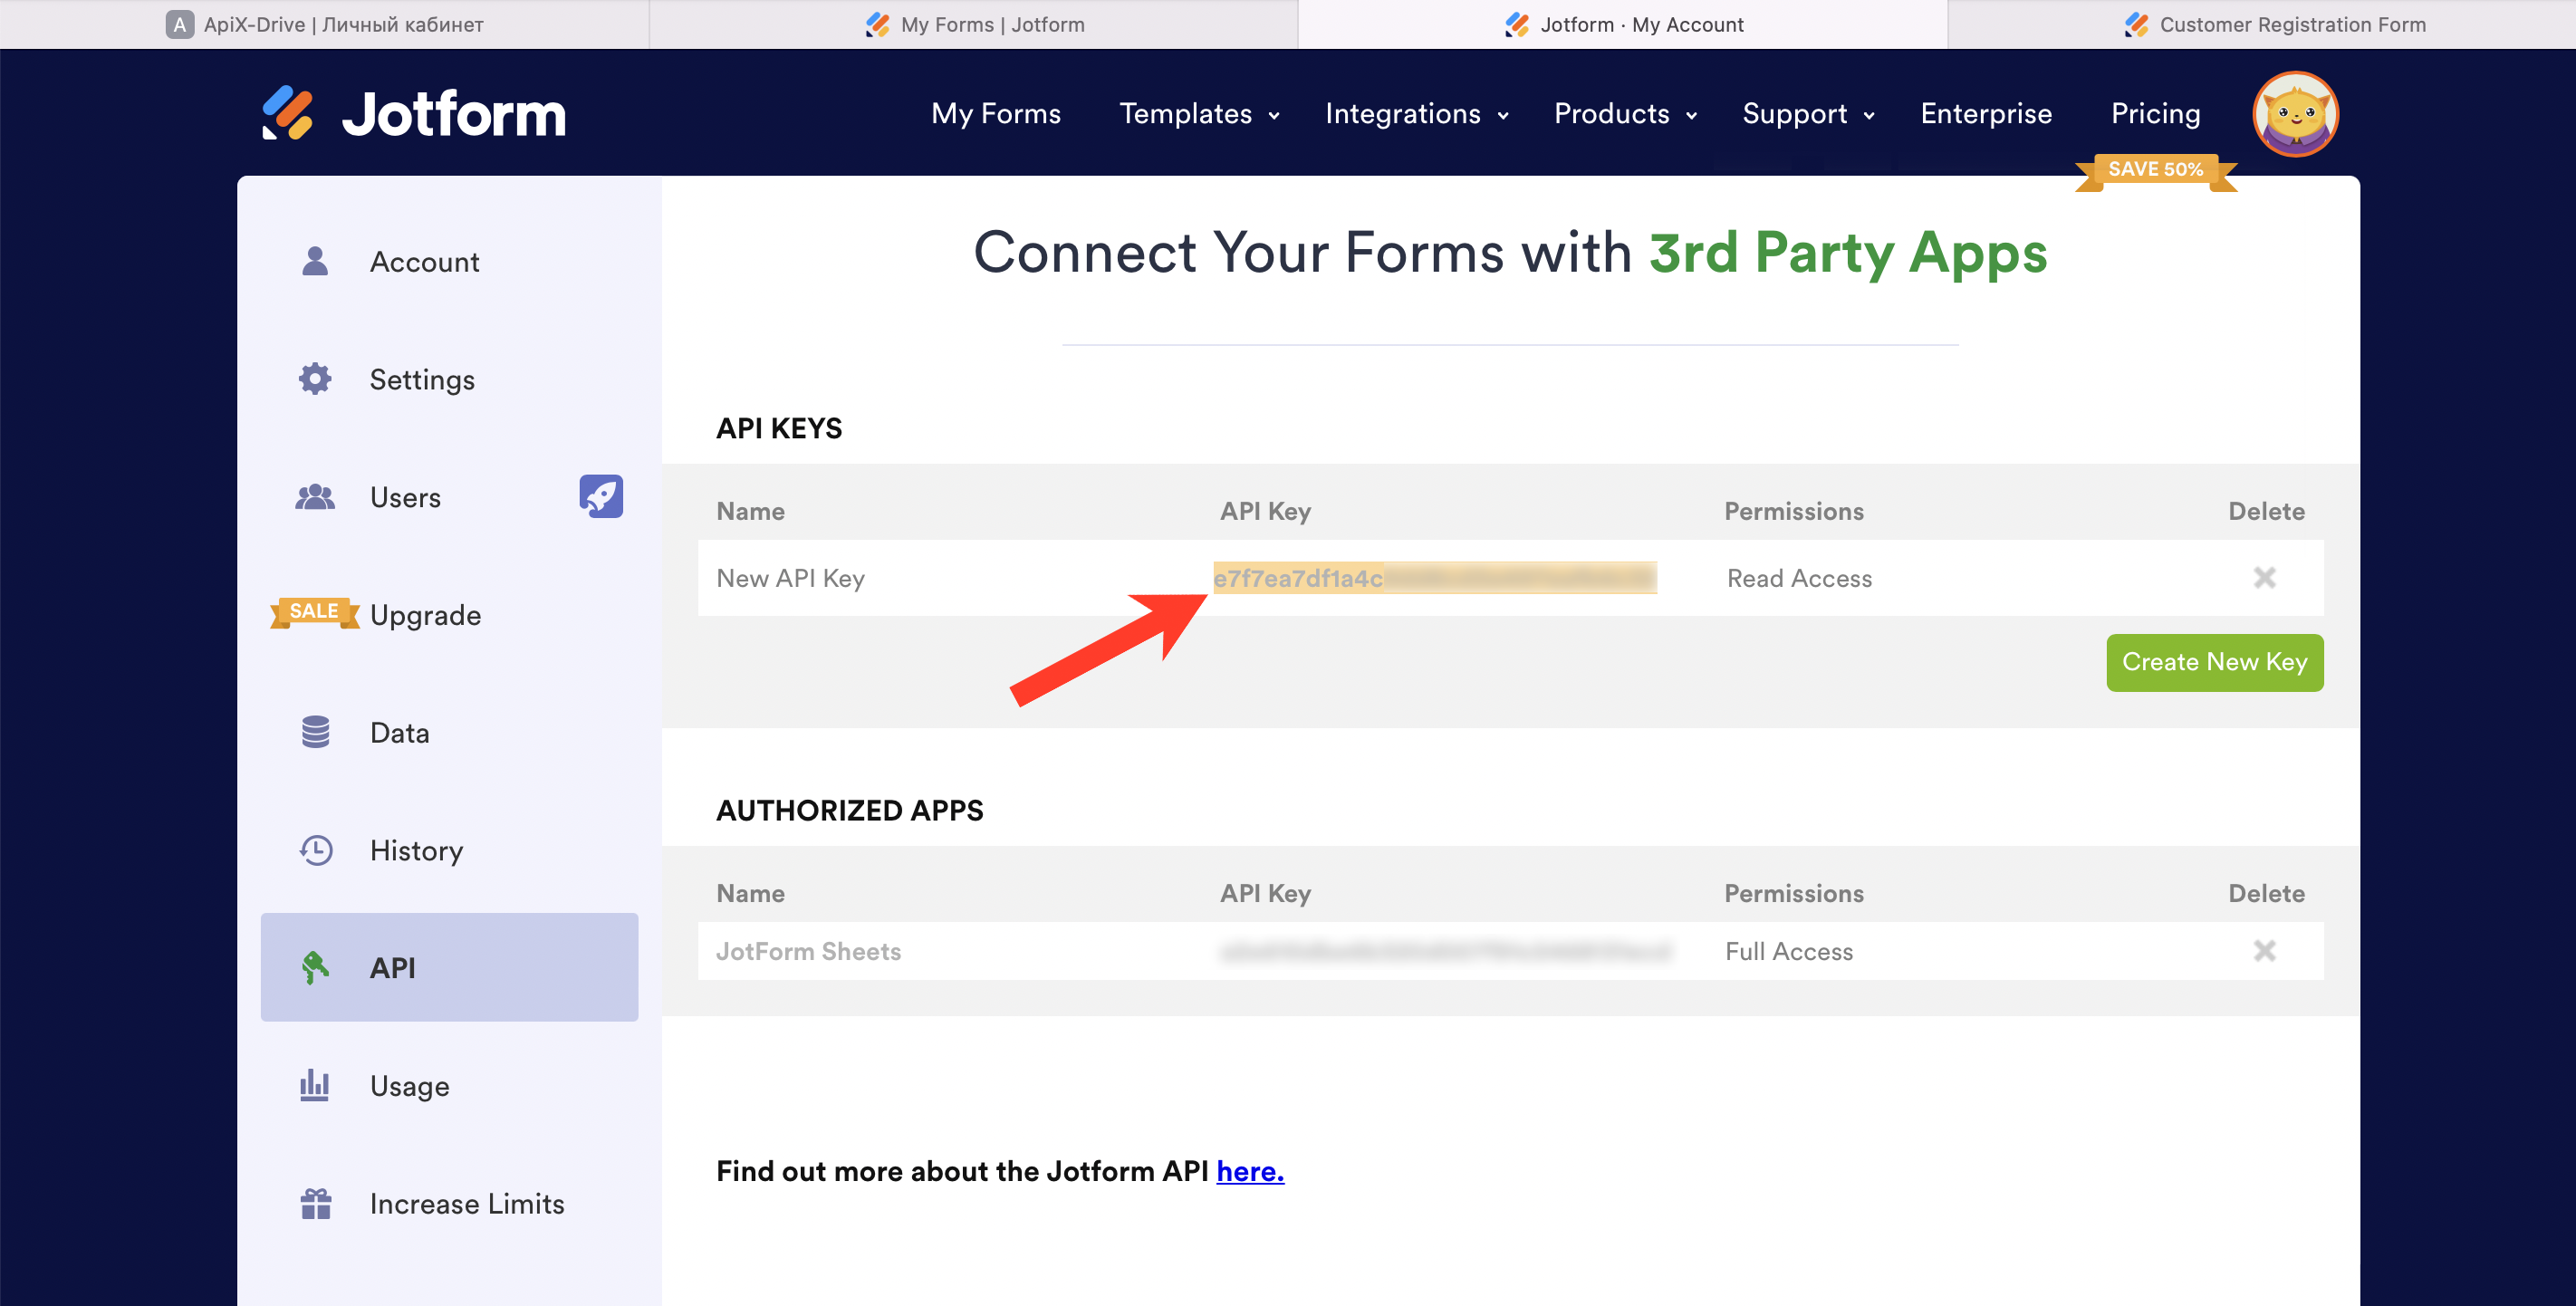Screen dimensions: 2576x1306
Task: Open Pricing in top navigation
Action: [x=2155, y=114]
